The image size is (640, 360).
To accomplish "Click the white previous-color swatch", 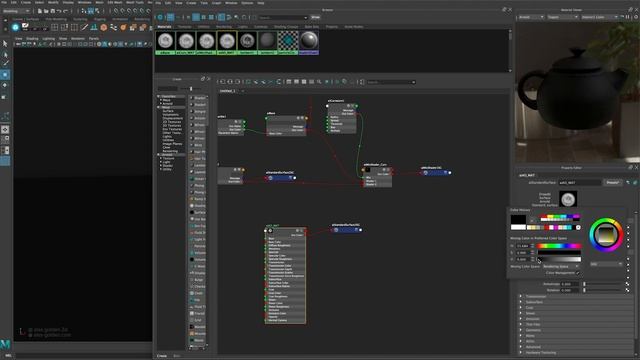I will (518, 227).
